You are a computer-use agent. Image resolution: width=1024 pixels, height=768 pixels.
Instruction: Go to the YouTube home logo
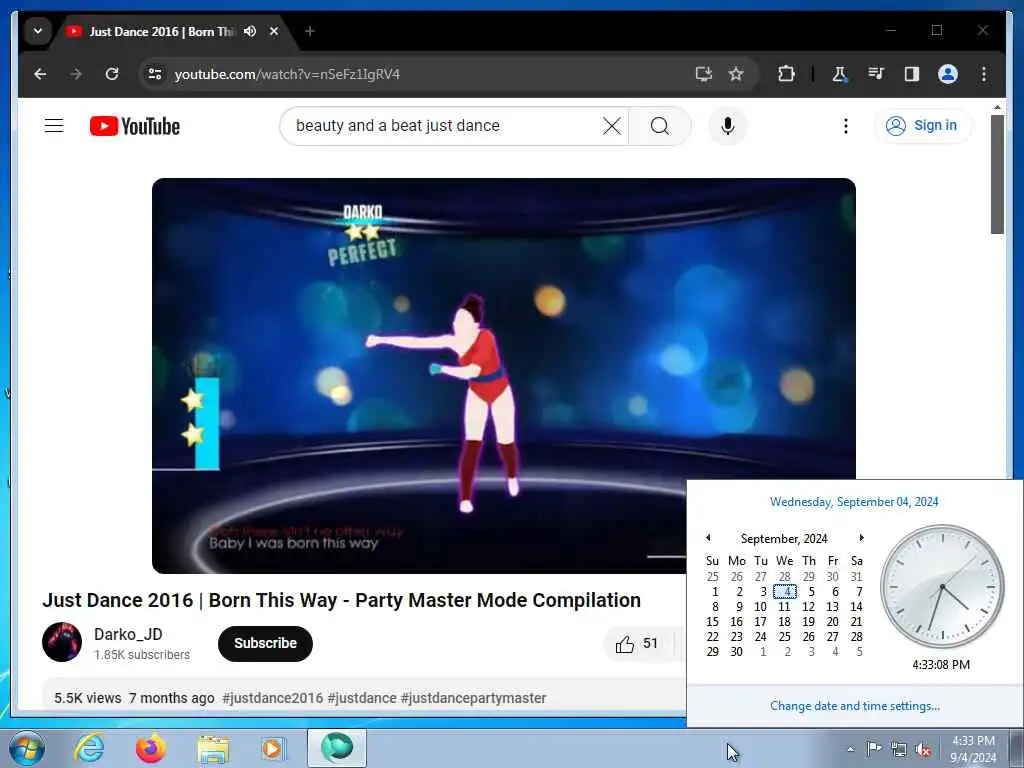coord(135,126)
